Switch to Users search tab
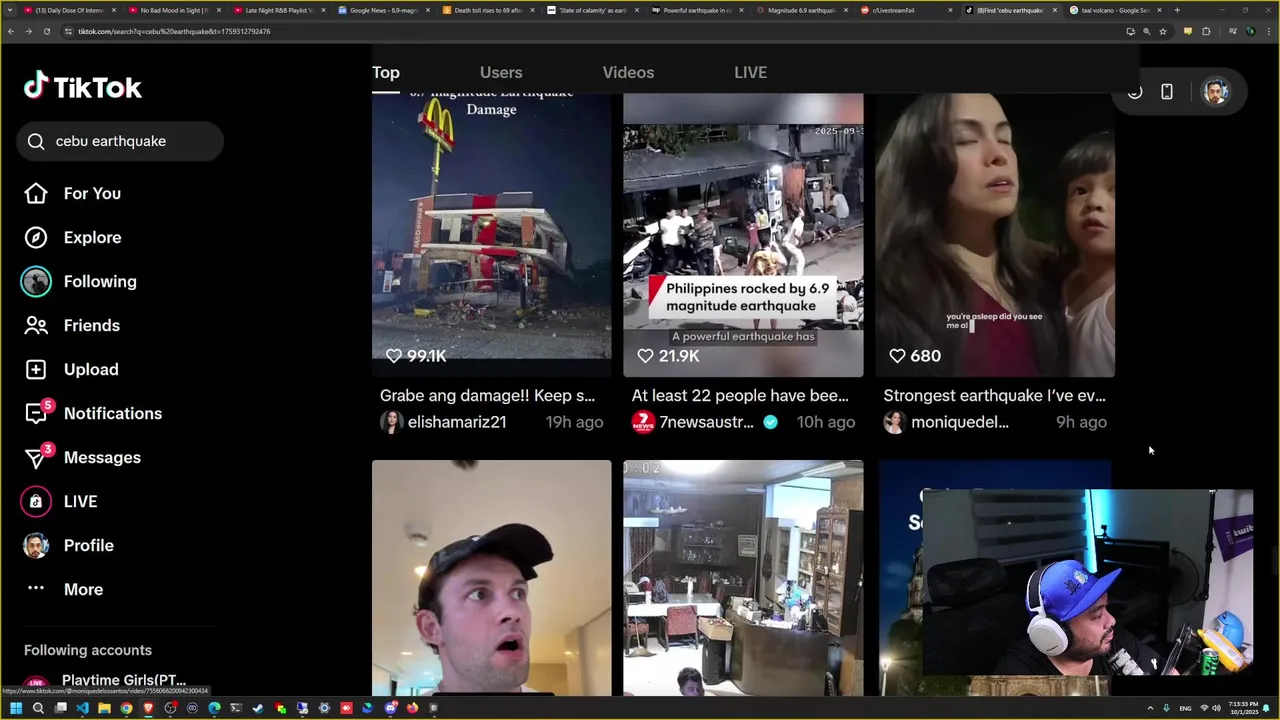Screen dimensions: 1280x720 point(501,72)
